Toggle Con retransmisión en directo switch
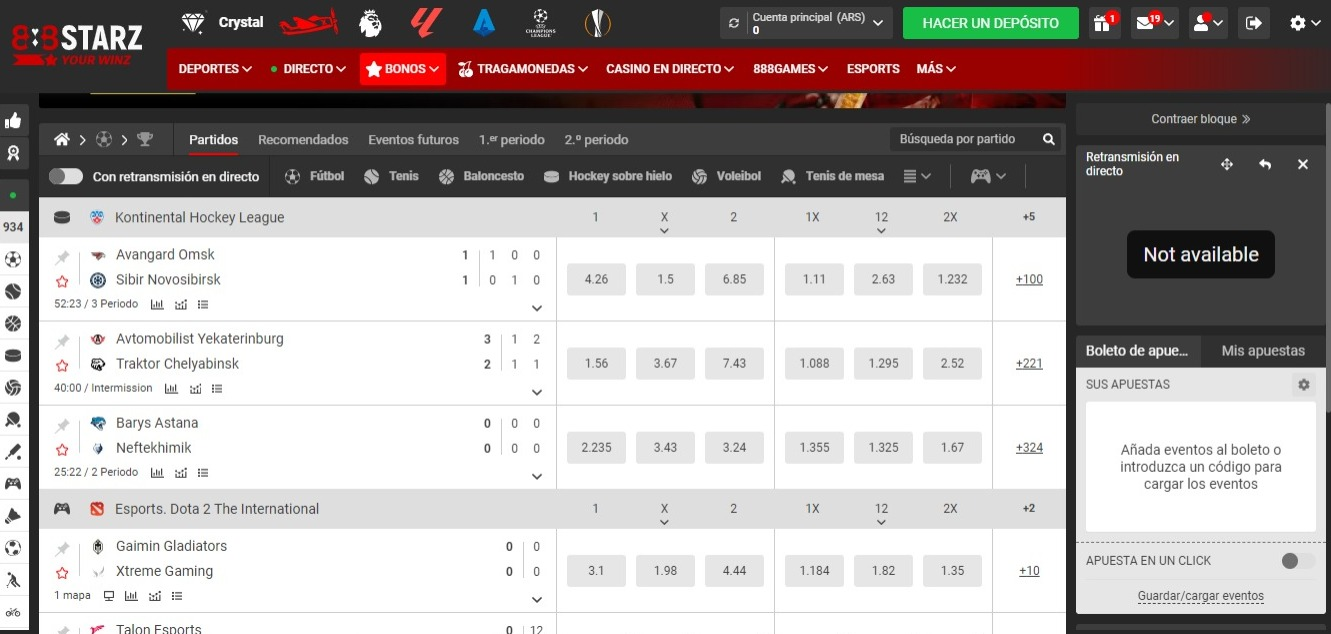Image resolution: width=1331 pixels, height=634 pixels. [x=66, y=176]
